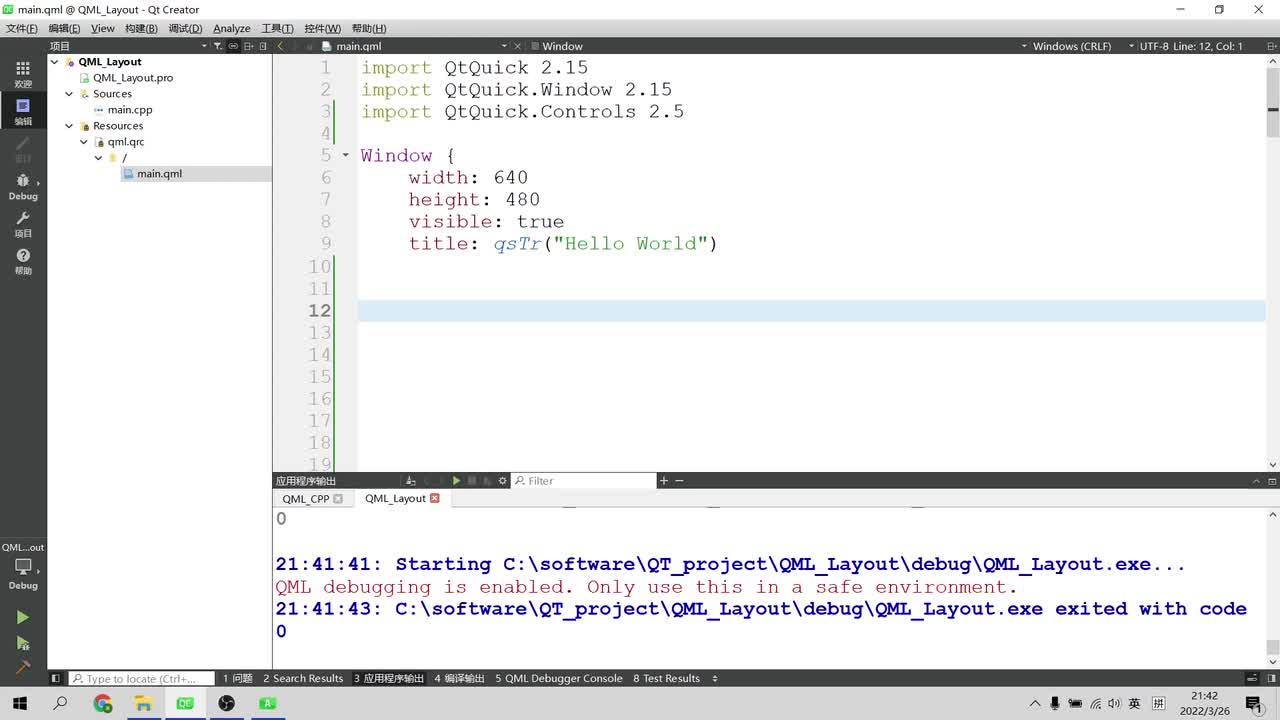Open the 项目 (Projects) mode
1280x720 pixels.
(x=23, y=224)
